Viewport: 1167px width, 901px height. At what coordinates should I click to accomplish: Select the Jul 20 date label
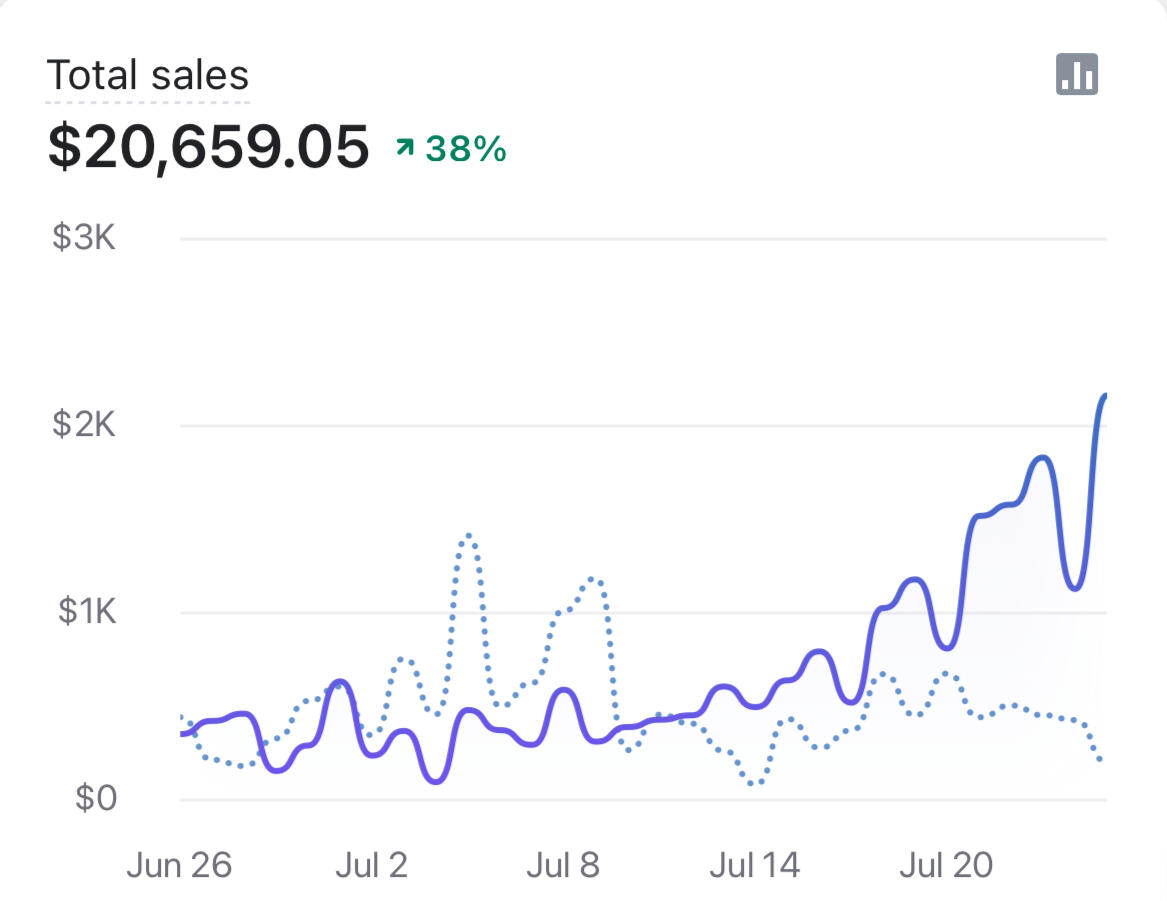[x=946, y=865]
